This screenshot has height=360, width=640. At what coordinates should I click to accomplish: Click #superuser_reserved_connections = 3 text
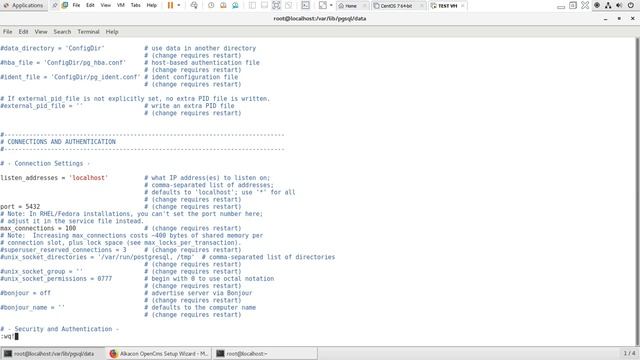[63, 250]
